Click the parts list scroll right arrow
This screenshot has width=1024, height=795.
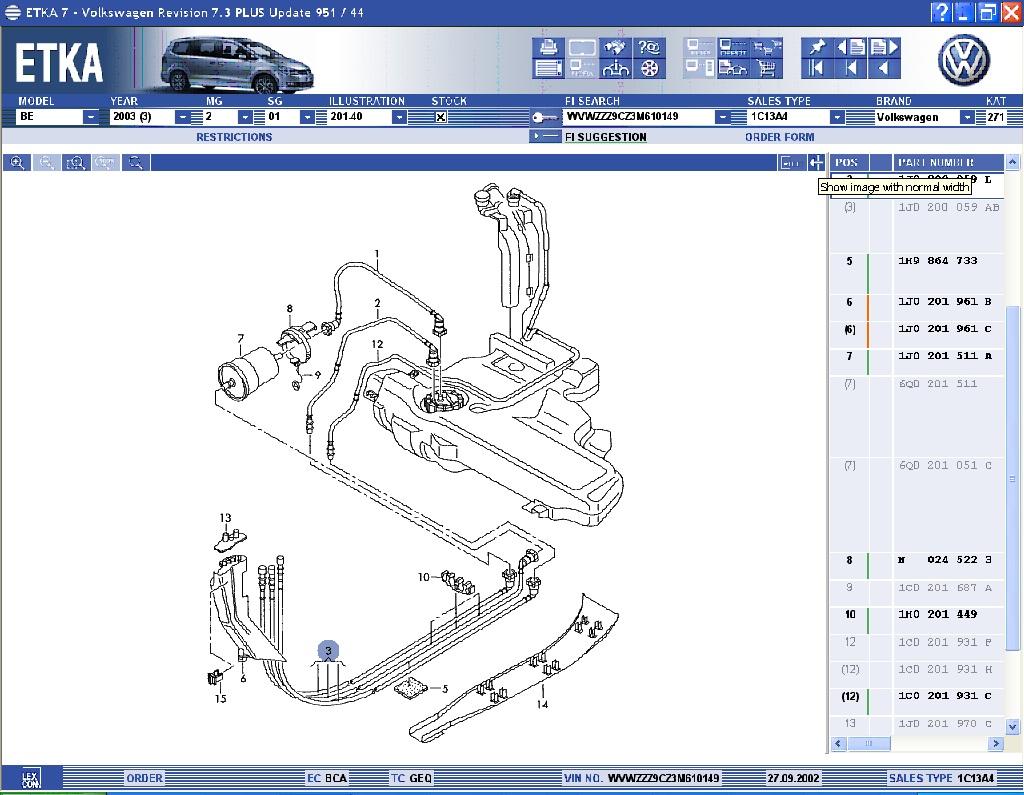(996, 743)
